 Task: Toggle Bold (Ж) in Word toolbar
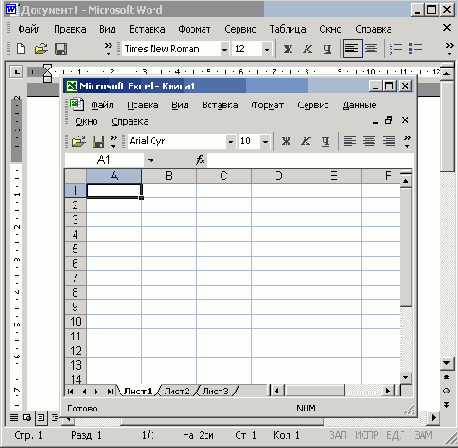point(288,49)
